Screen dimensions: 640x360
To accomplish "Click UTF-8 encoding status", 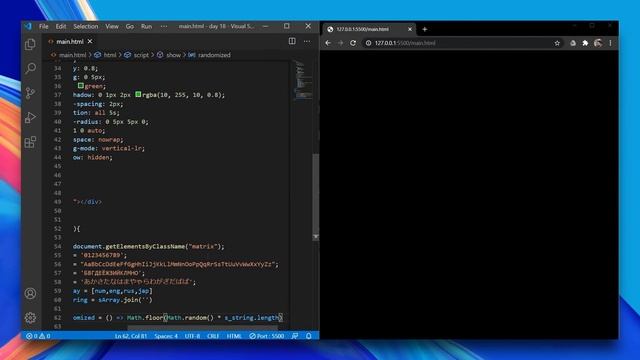I will point(192,336).
